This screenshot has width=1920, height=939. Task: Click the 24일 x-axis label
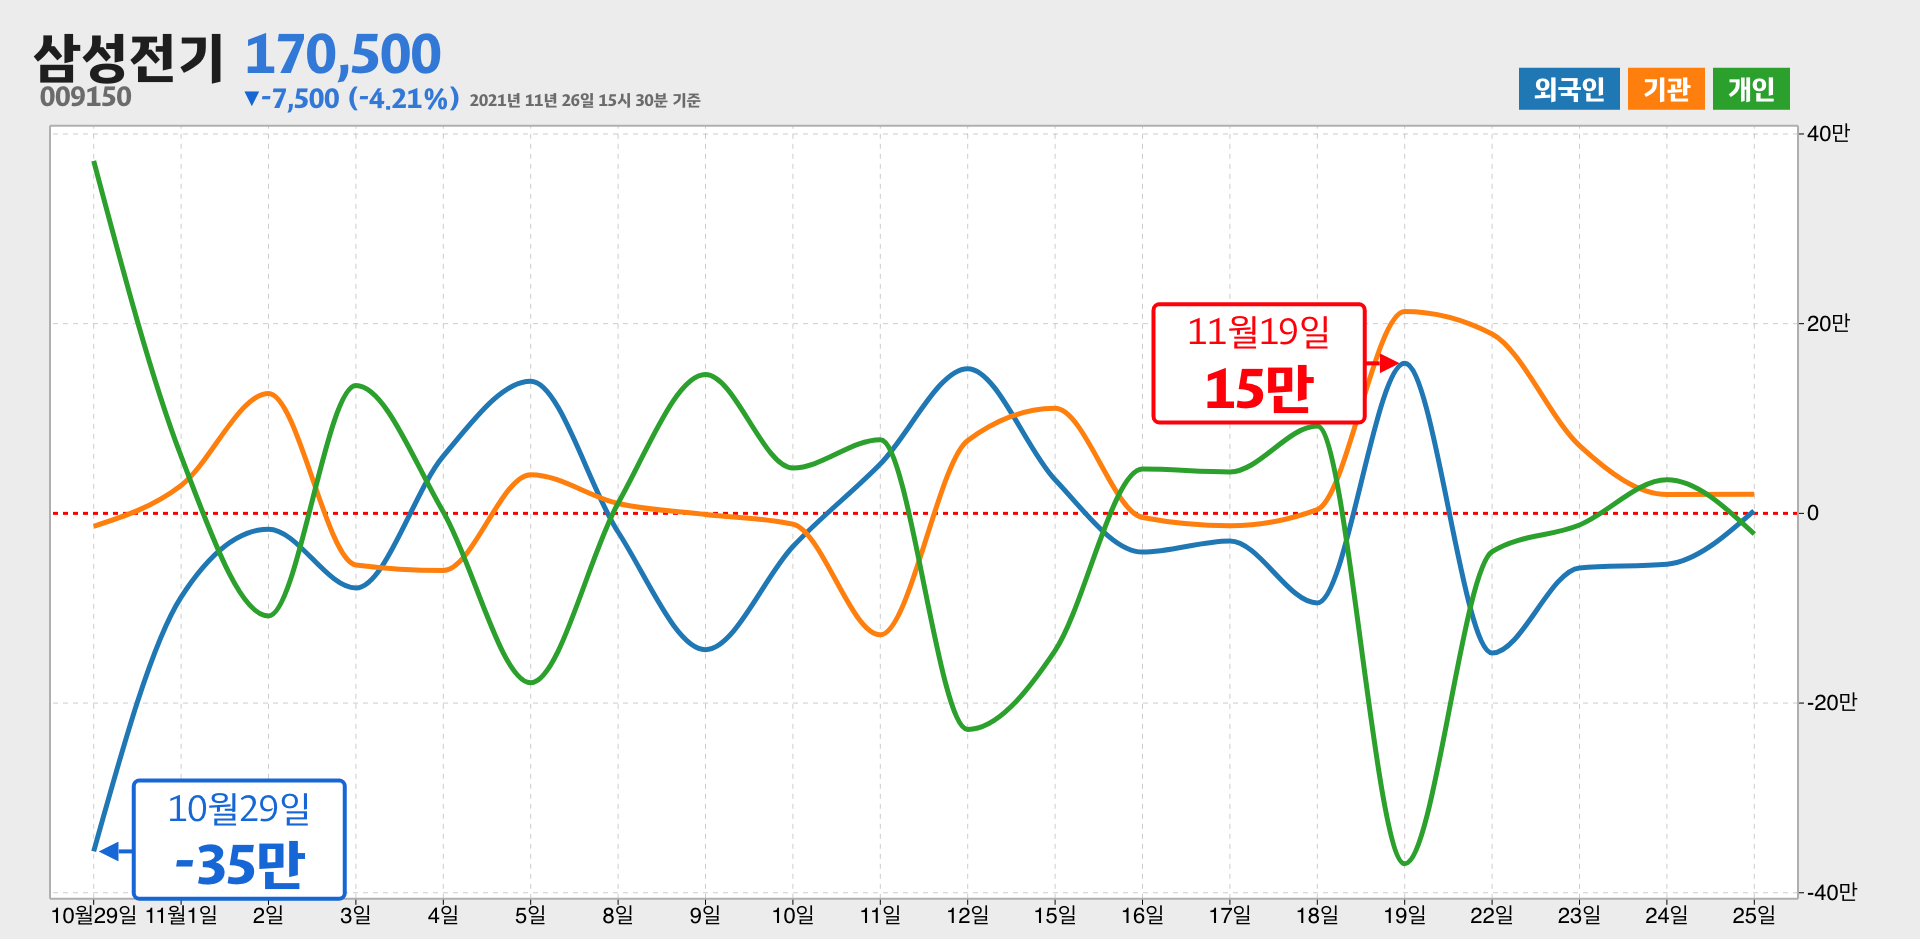(1666, 915)
